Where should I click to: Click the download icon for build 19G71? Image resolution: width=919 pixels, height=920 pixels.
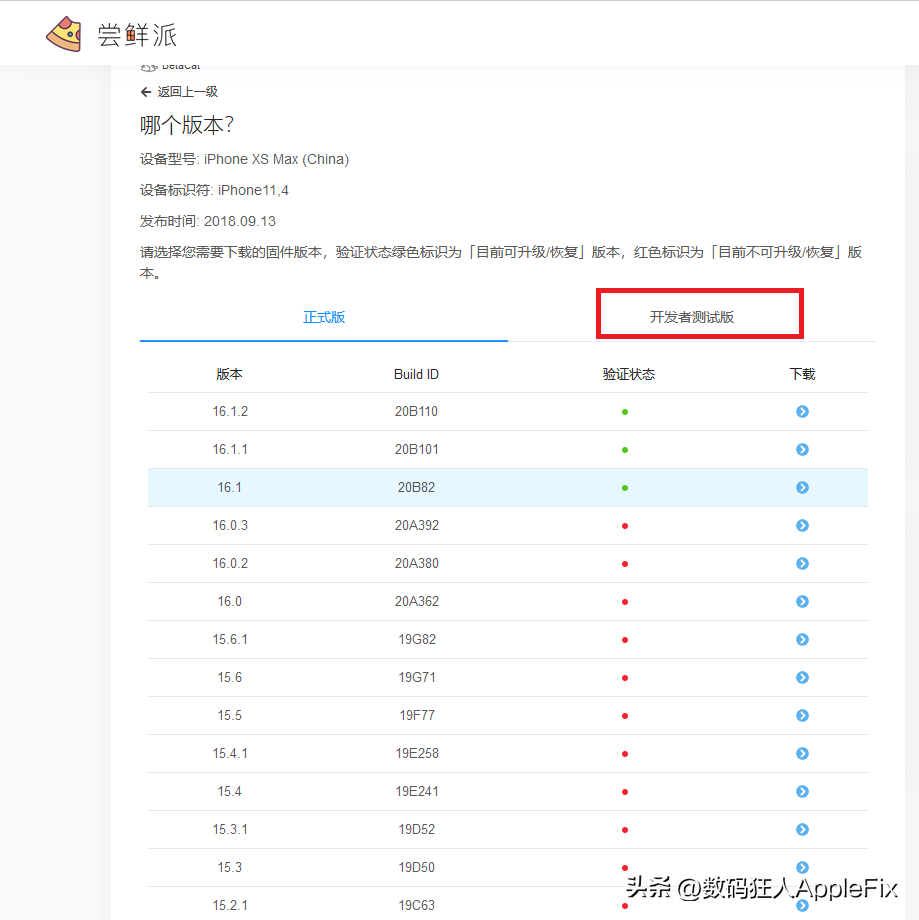tap(802, 677)
